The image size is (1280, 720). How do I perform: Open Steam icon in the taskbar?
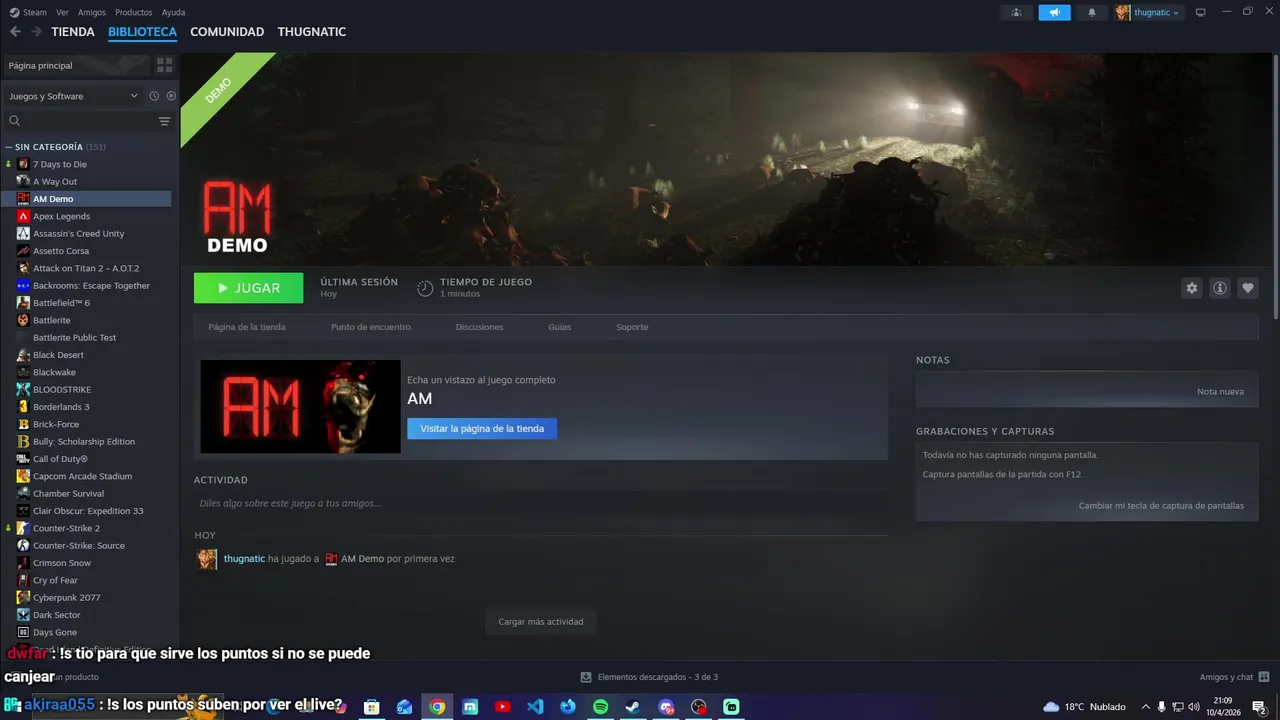(633, 706)
